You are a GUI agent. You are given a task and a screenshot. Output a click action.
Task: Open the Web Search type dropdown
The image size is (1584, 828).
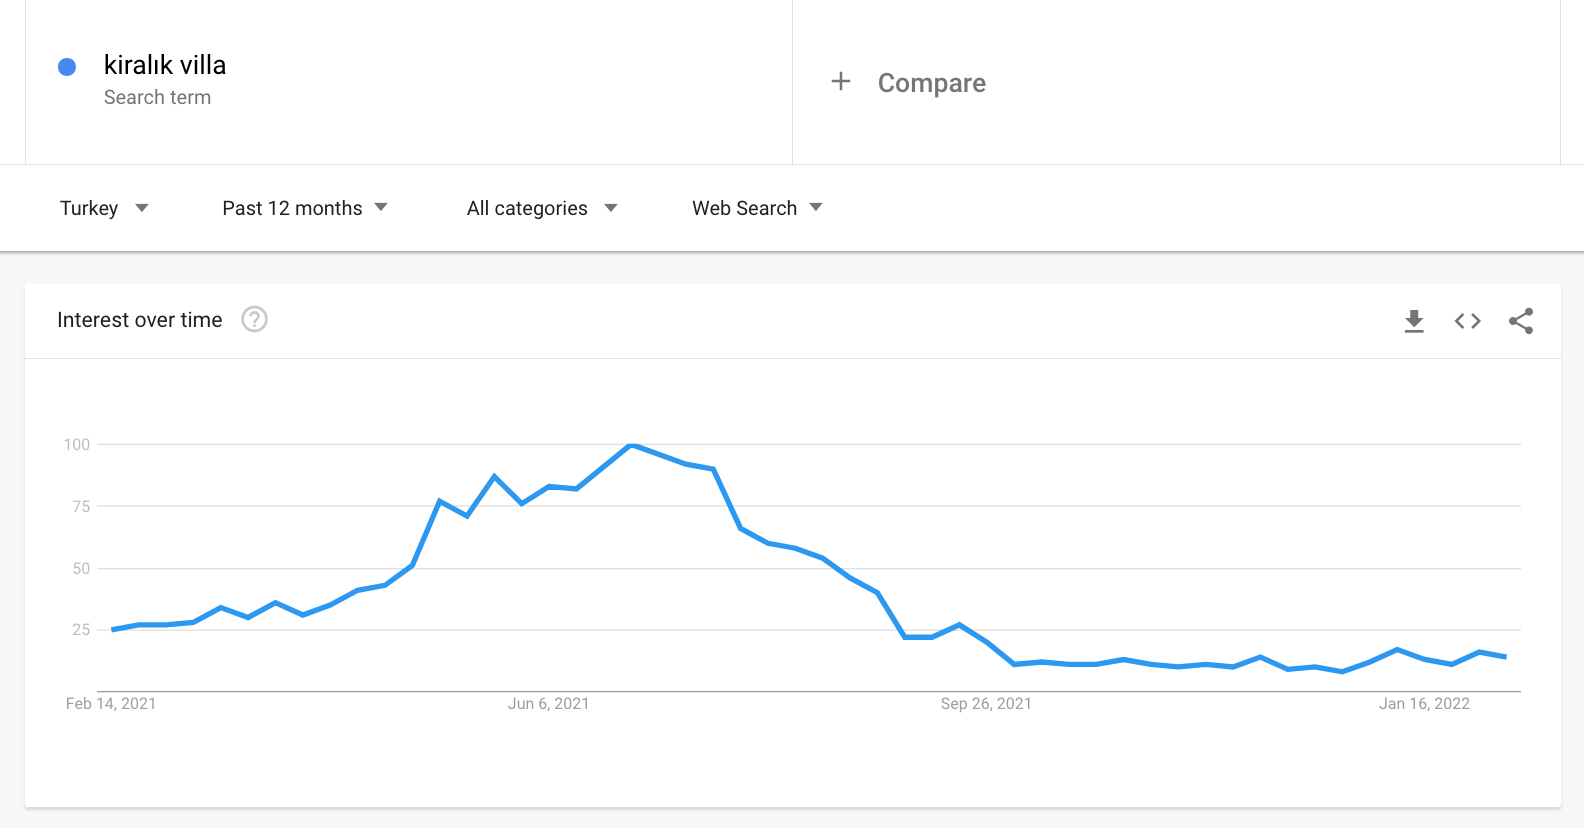(x=757, y=208)
